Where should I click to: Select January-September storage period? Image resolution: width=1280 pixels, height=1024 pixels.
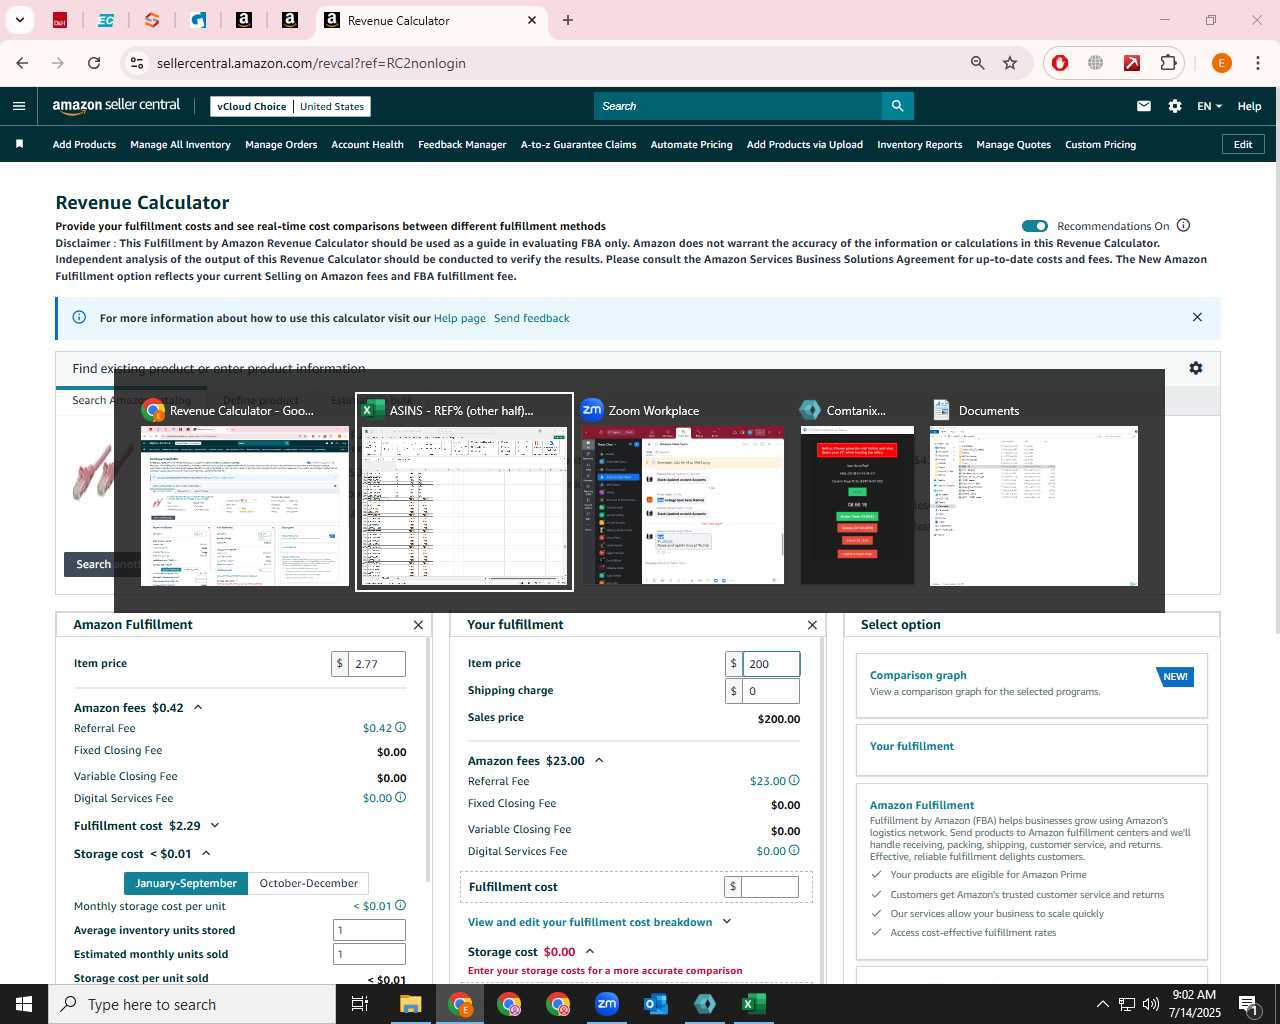186,884
